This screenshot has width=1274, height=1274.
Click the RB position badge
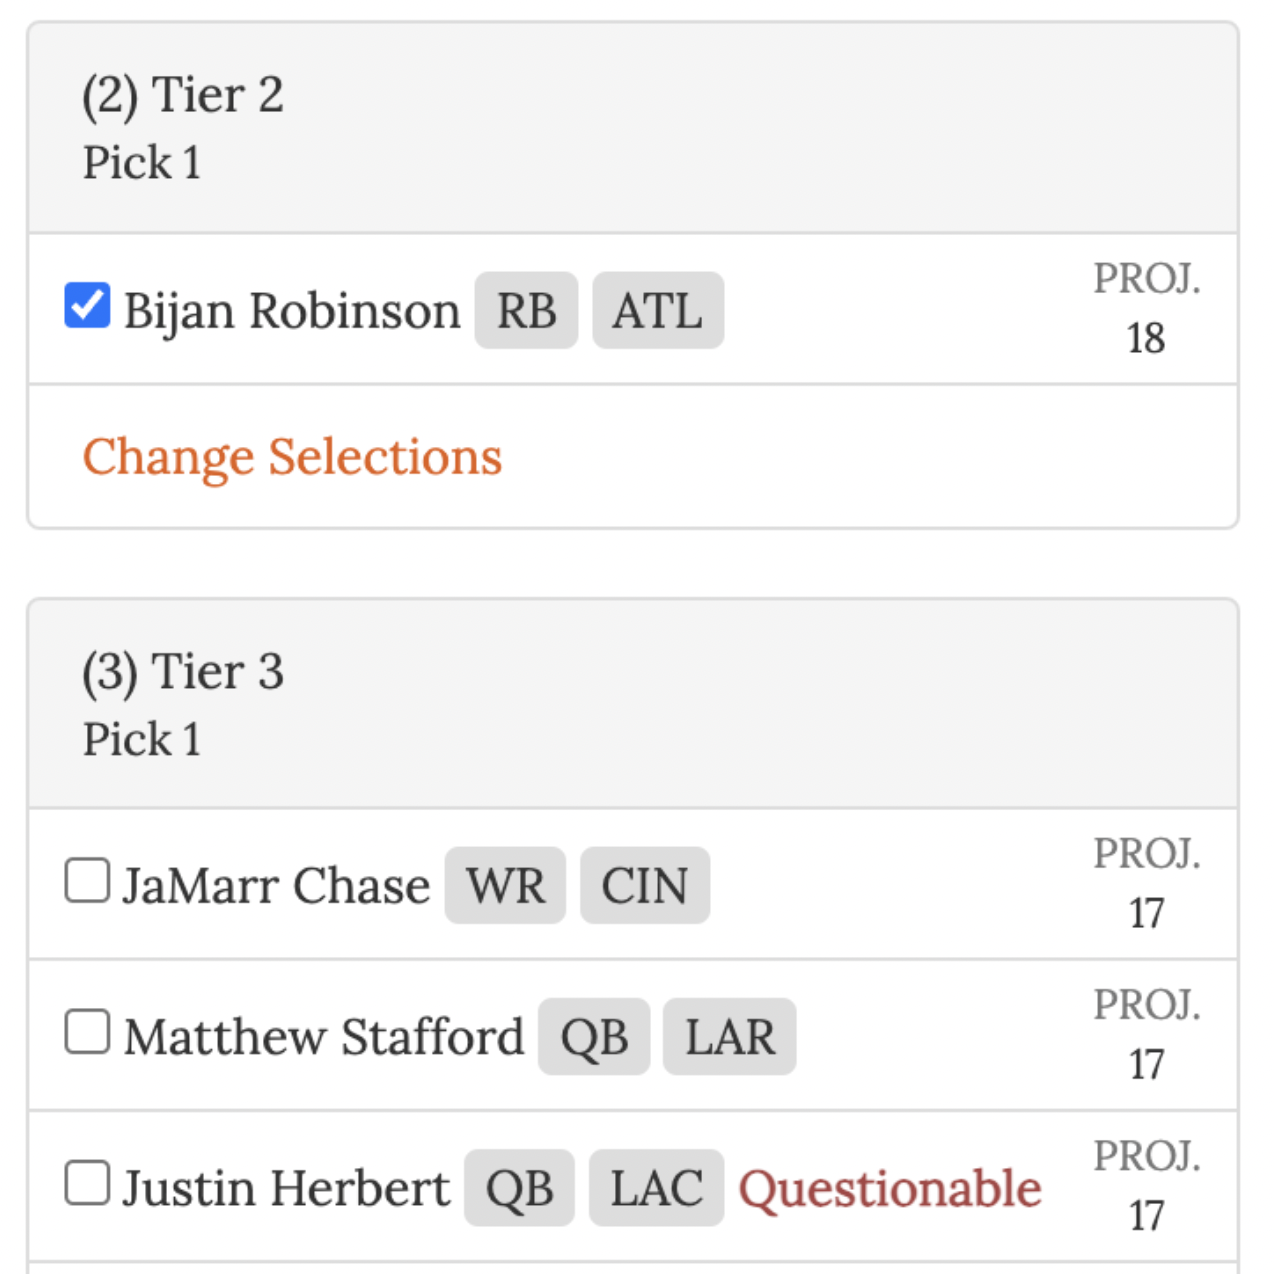point(526,311)
